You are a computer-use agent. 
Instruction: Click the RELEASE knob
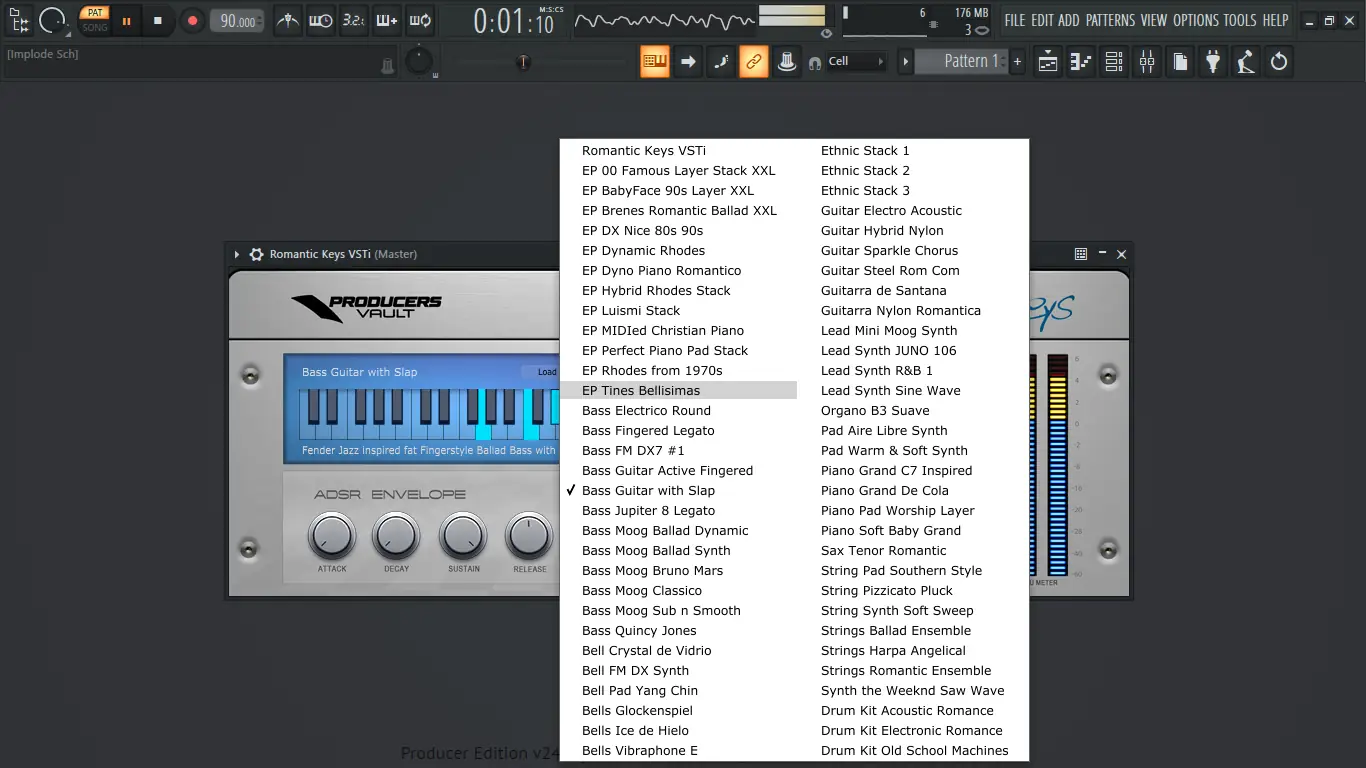coord(530,537)
